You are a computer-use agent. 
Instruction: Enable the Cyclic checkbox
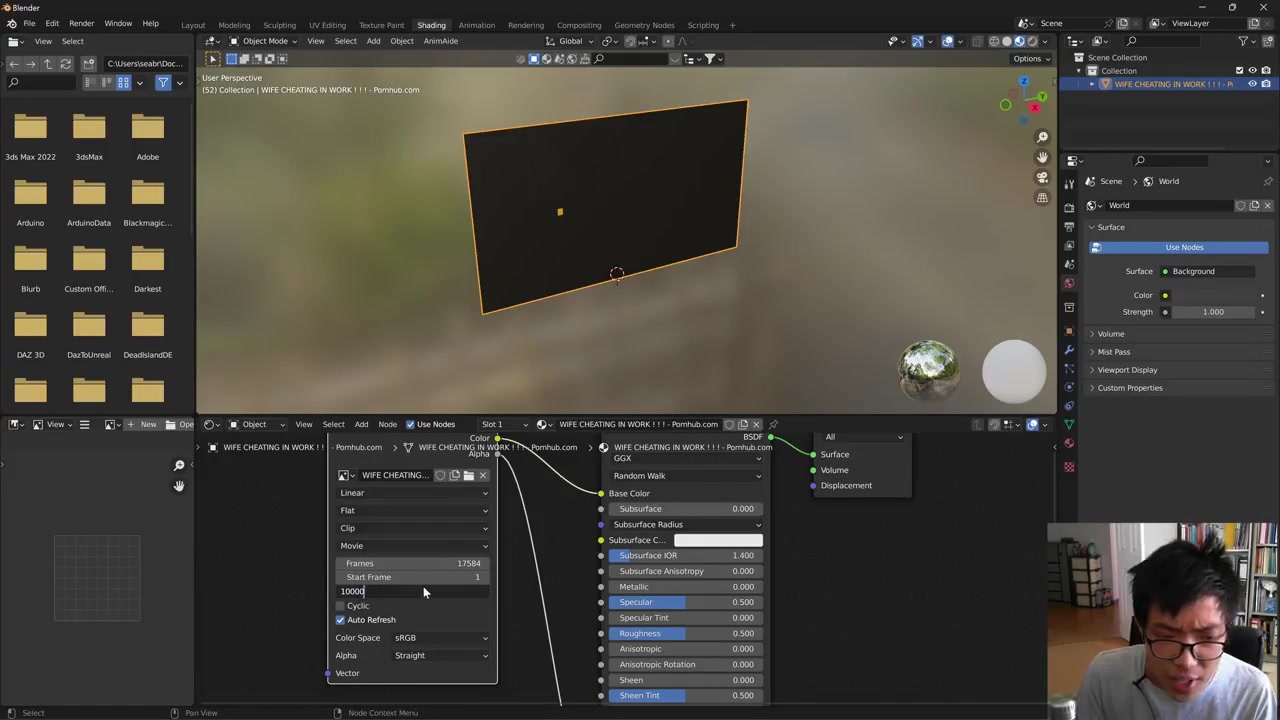340,606
